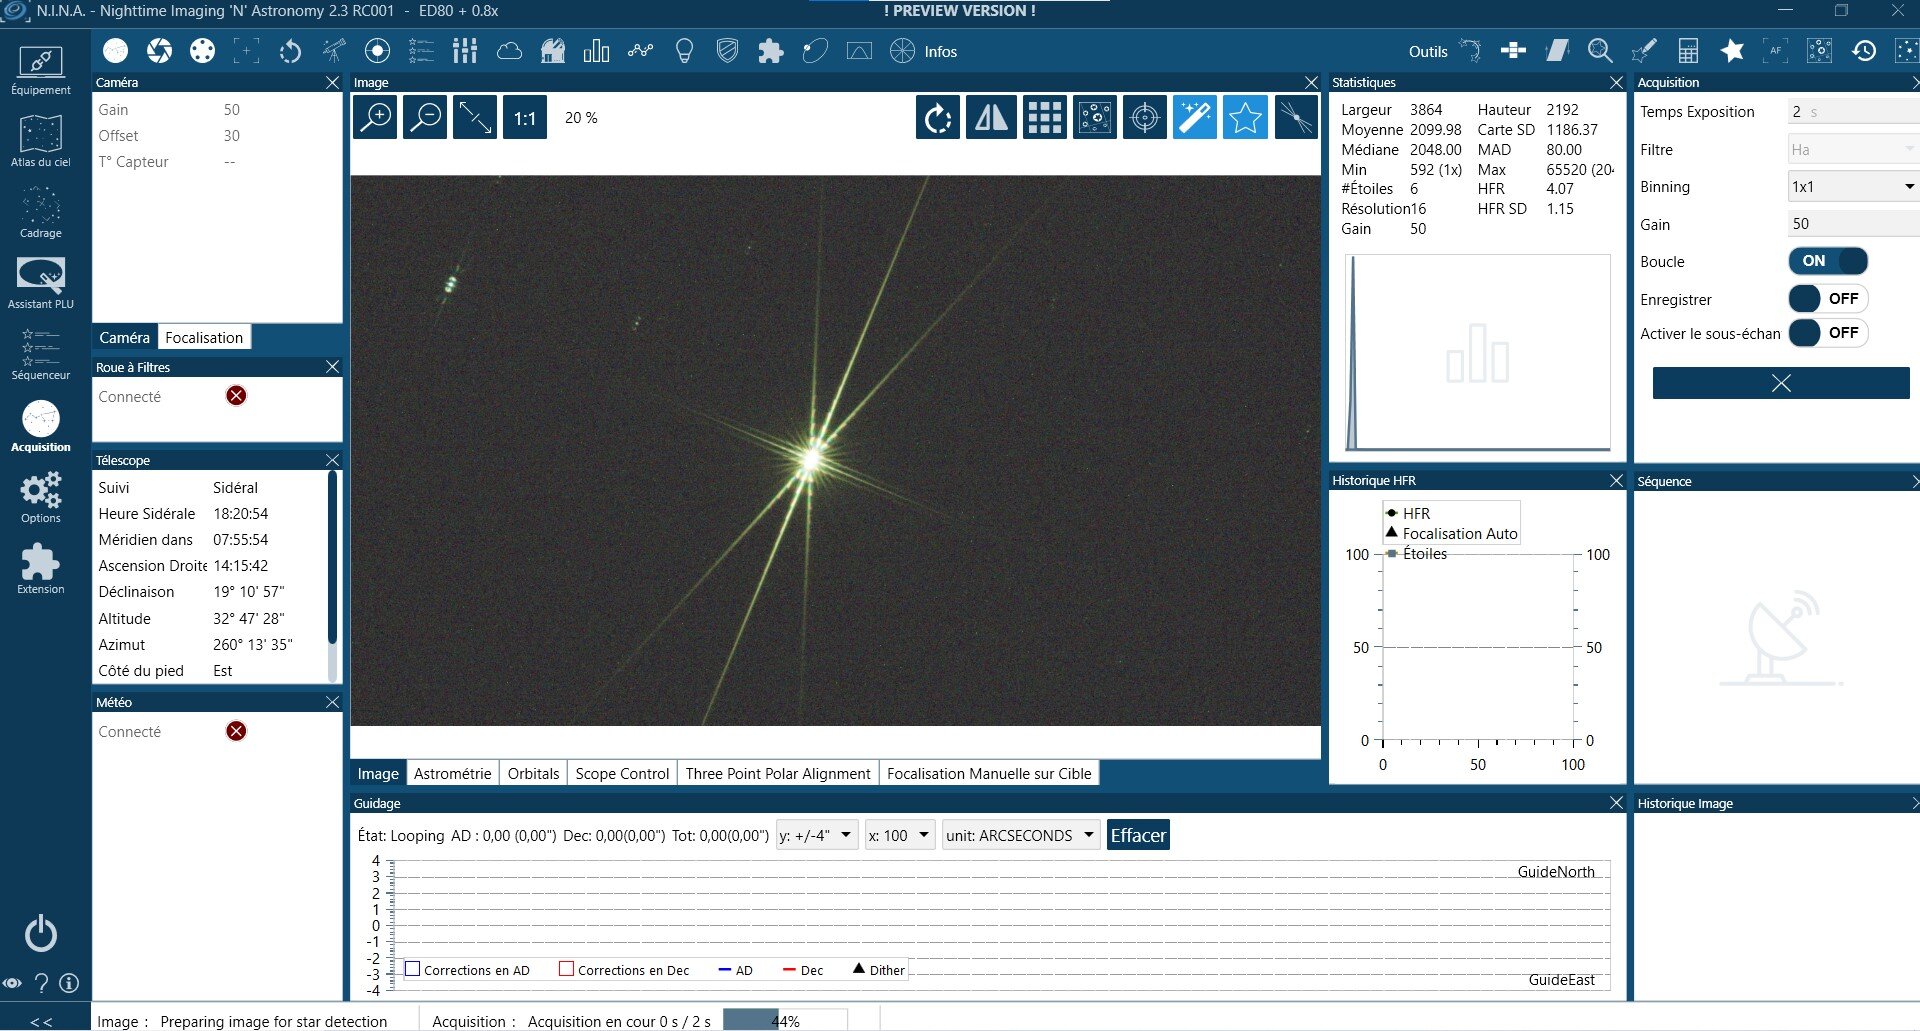Open the history clock tool icon
1920x1031 pixels.
coord(1863,51)
